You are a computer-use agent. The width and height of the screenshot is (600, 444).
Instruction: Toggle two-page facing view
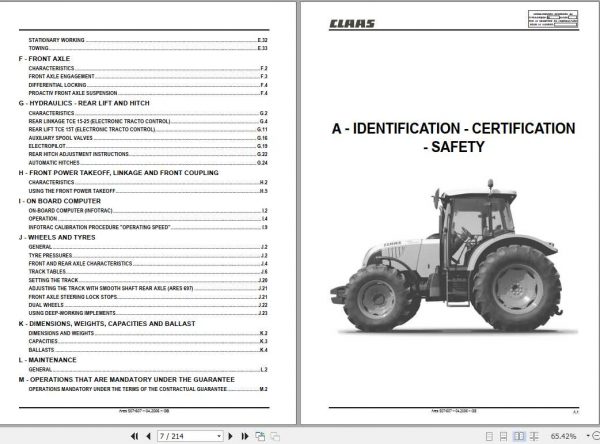[x=518, y=436]
